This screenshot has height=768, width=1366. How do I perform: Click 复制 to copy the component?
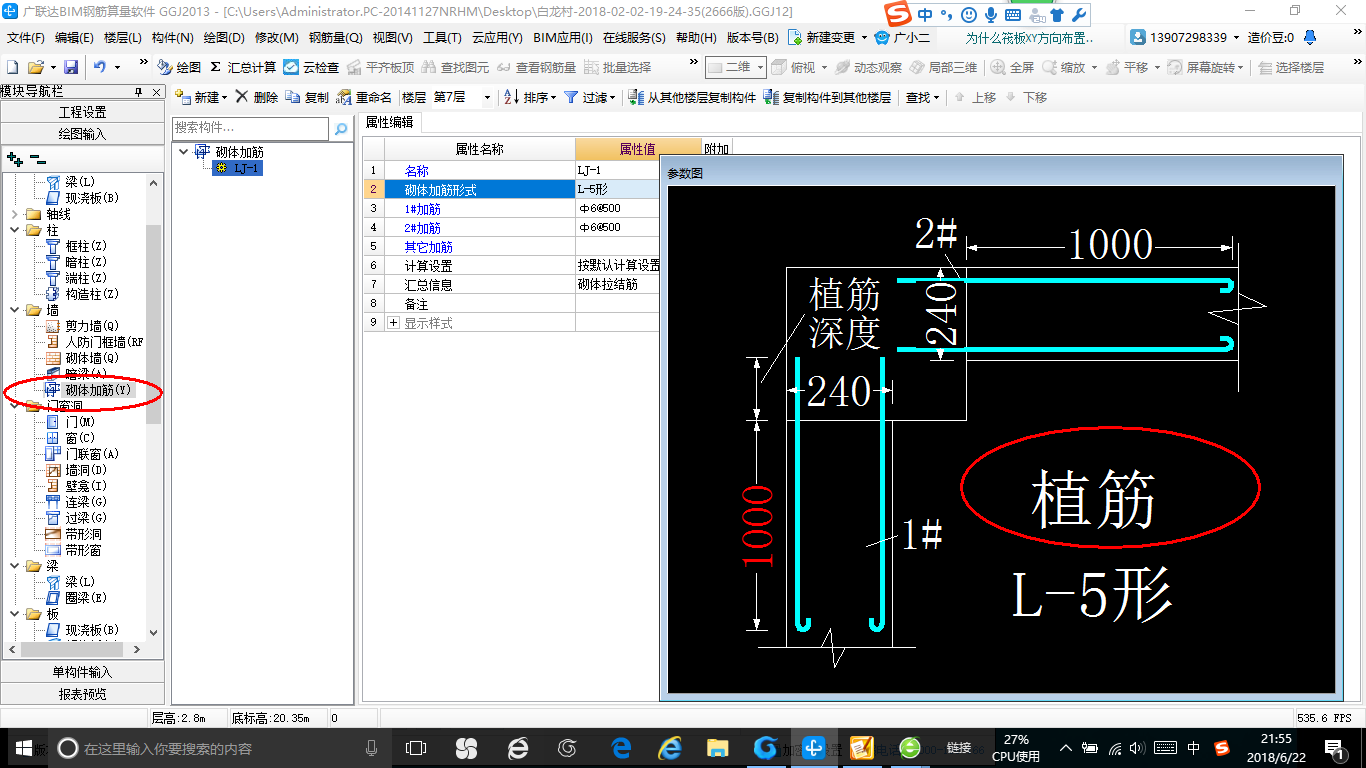[x=307, y=97]
